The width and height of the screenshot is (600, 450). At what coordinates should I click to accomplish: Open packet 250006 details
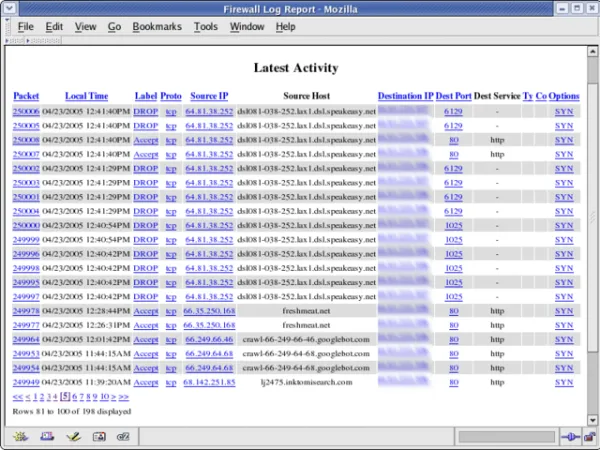click(x=26, y=111)
